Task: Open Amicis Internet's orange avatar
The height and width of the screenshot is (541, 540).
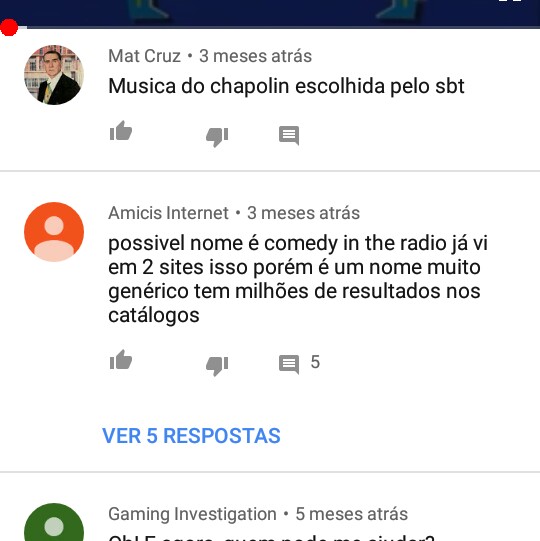Action: click(54, 232)
